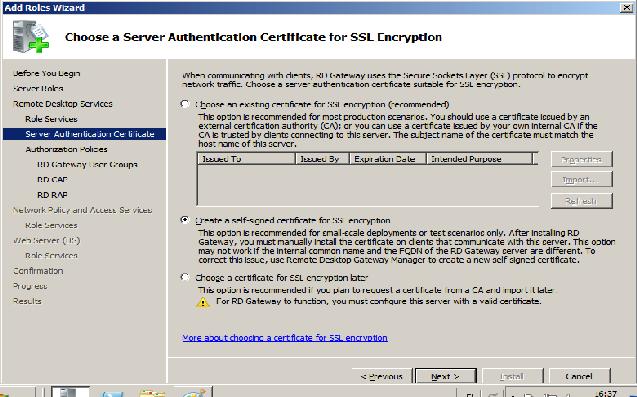Click the Properties button
The width and height of the screenshot is (637, 397).
[x=581, y=159]
